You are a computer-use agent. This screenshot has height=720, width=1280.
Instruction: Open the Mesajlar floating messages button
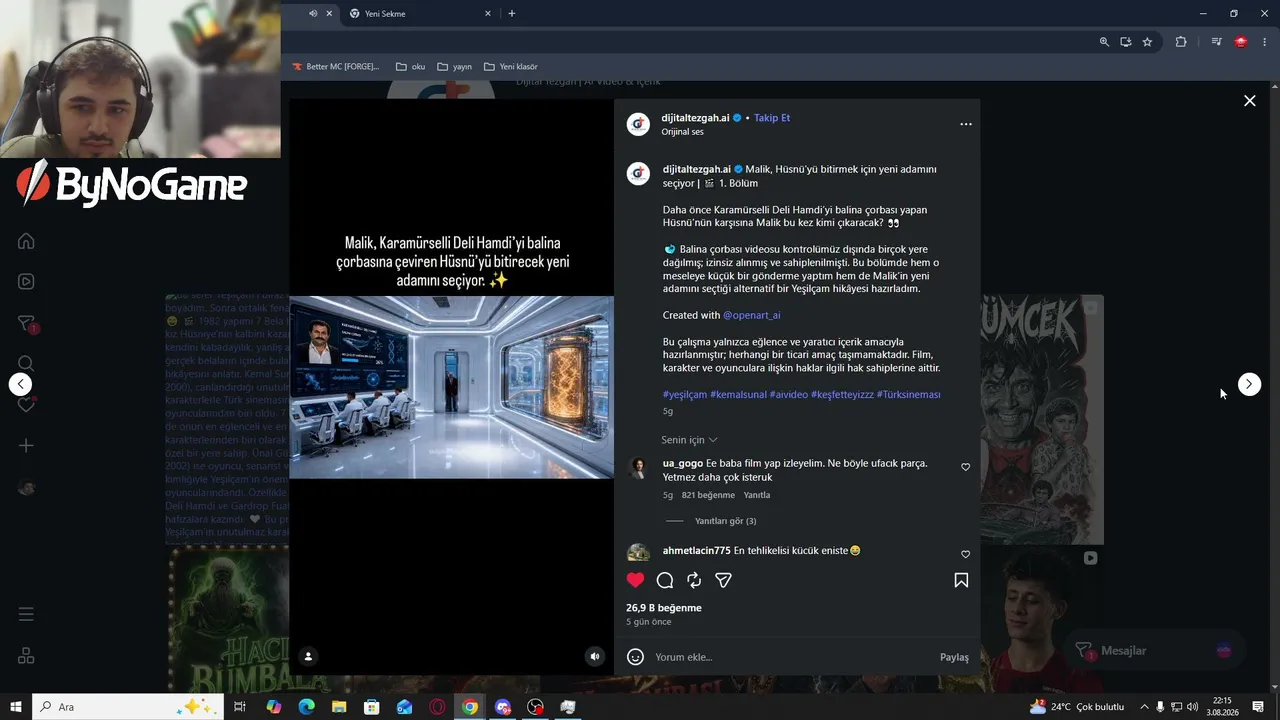point(1154,651)
